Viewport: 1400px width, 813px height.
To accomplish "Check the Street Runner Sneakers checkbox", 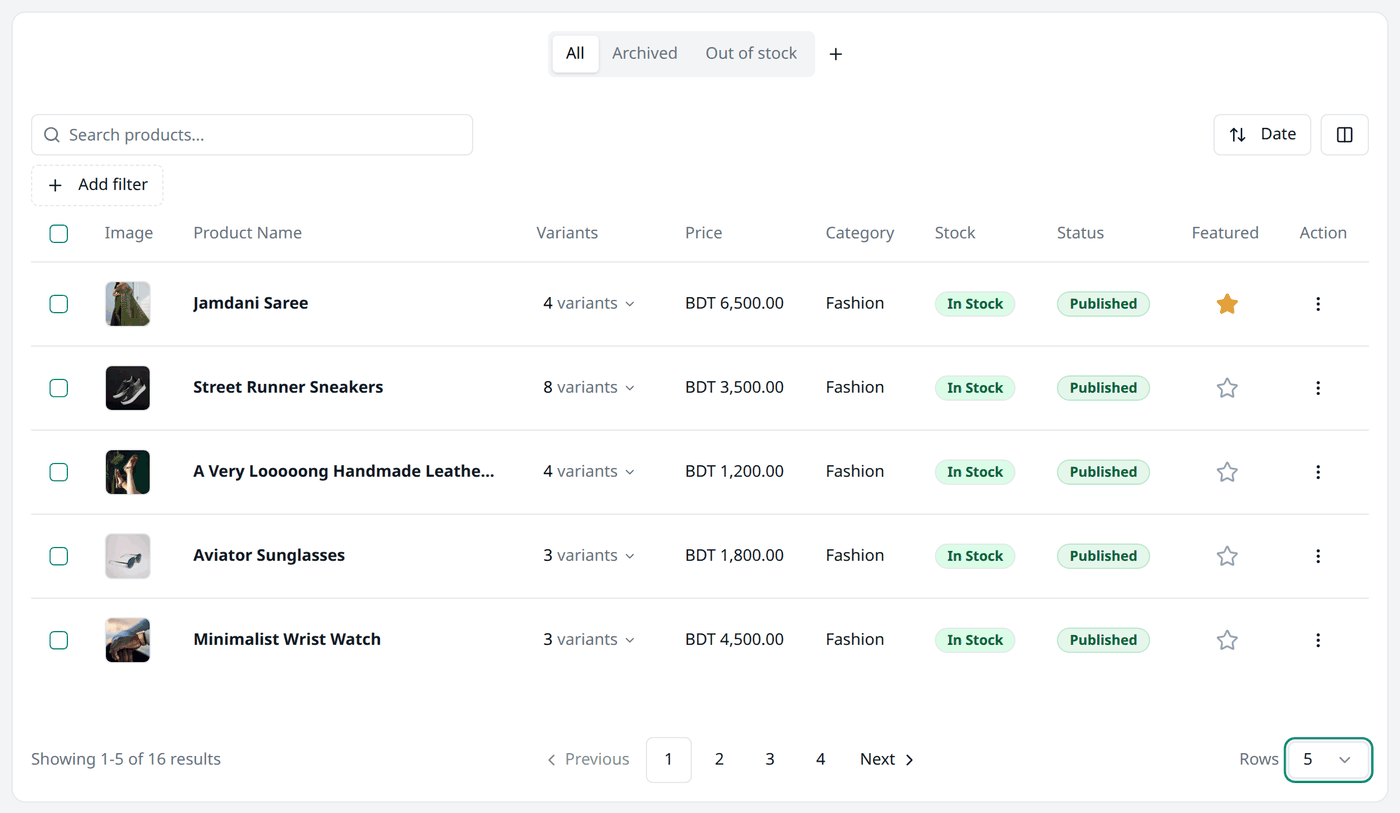I will click(x=59, y=388).
